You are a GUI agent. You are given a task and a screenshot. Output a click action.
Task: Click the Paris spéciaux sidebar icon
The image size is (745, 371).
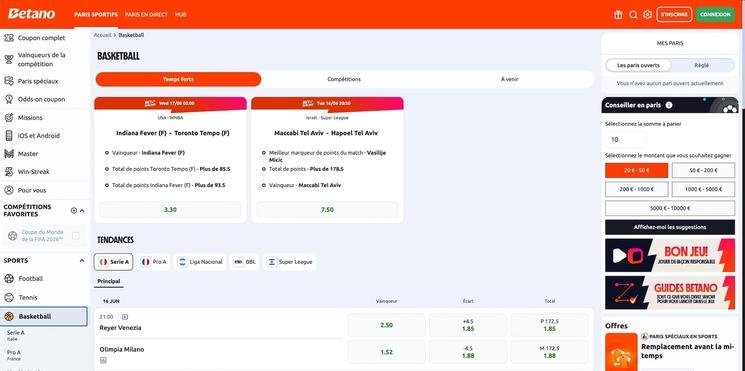point(9,81)
